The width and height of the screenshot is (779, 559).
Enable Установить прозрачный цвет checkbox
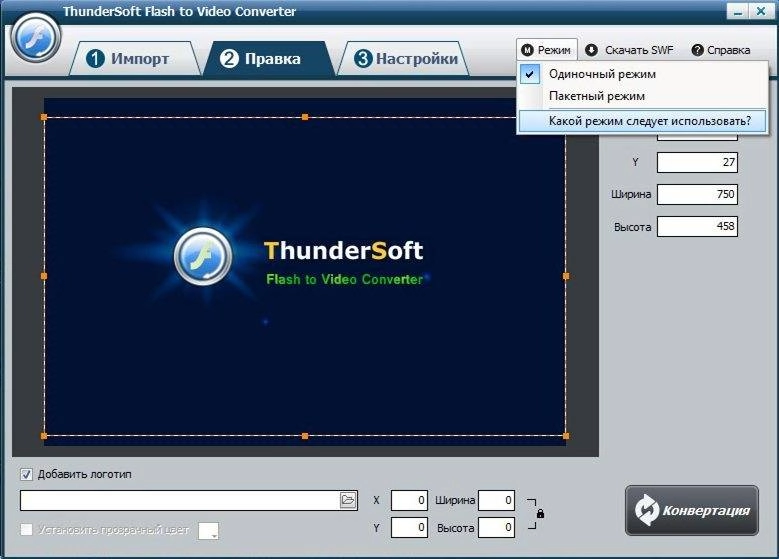[x=26, y=529]
